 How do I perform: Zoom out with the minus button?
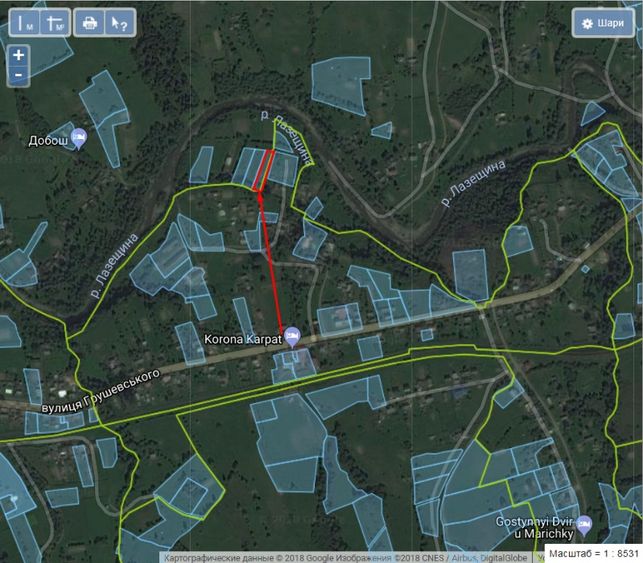18,75
